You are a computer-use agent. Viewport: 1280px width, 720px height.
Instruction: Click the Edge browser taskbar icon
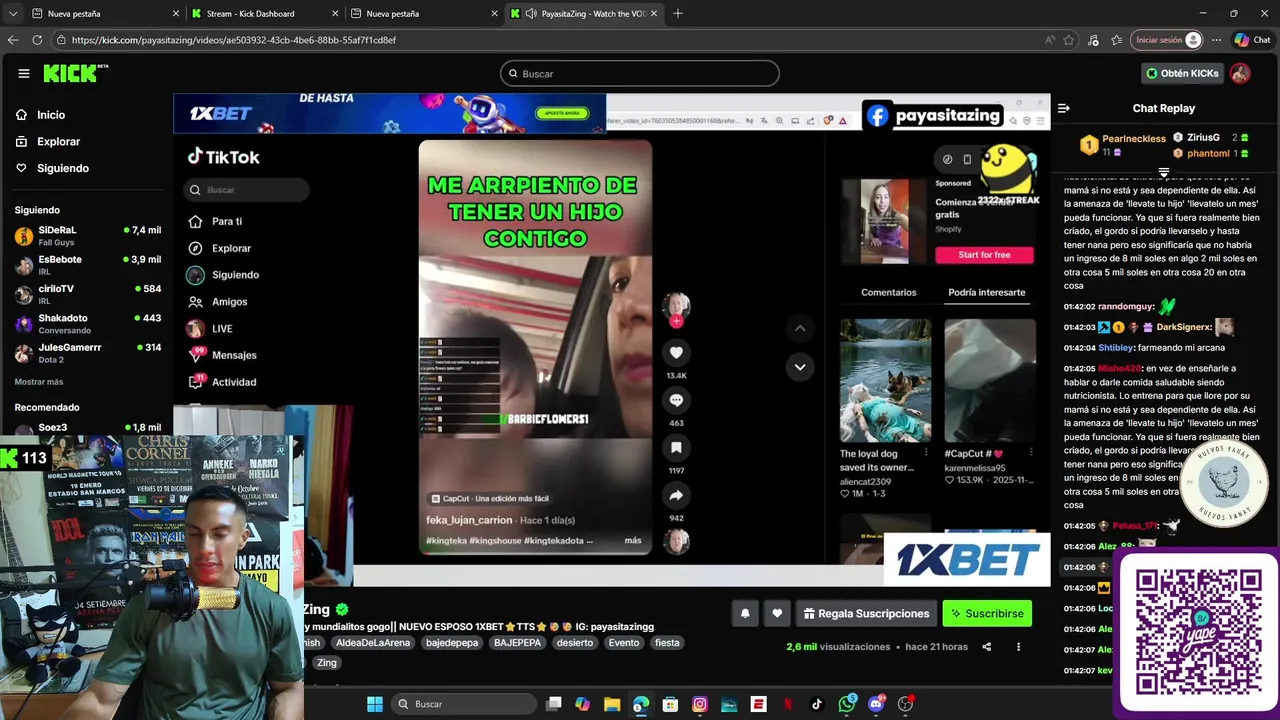tap(641, 704)
